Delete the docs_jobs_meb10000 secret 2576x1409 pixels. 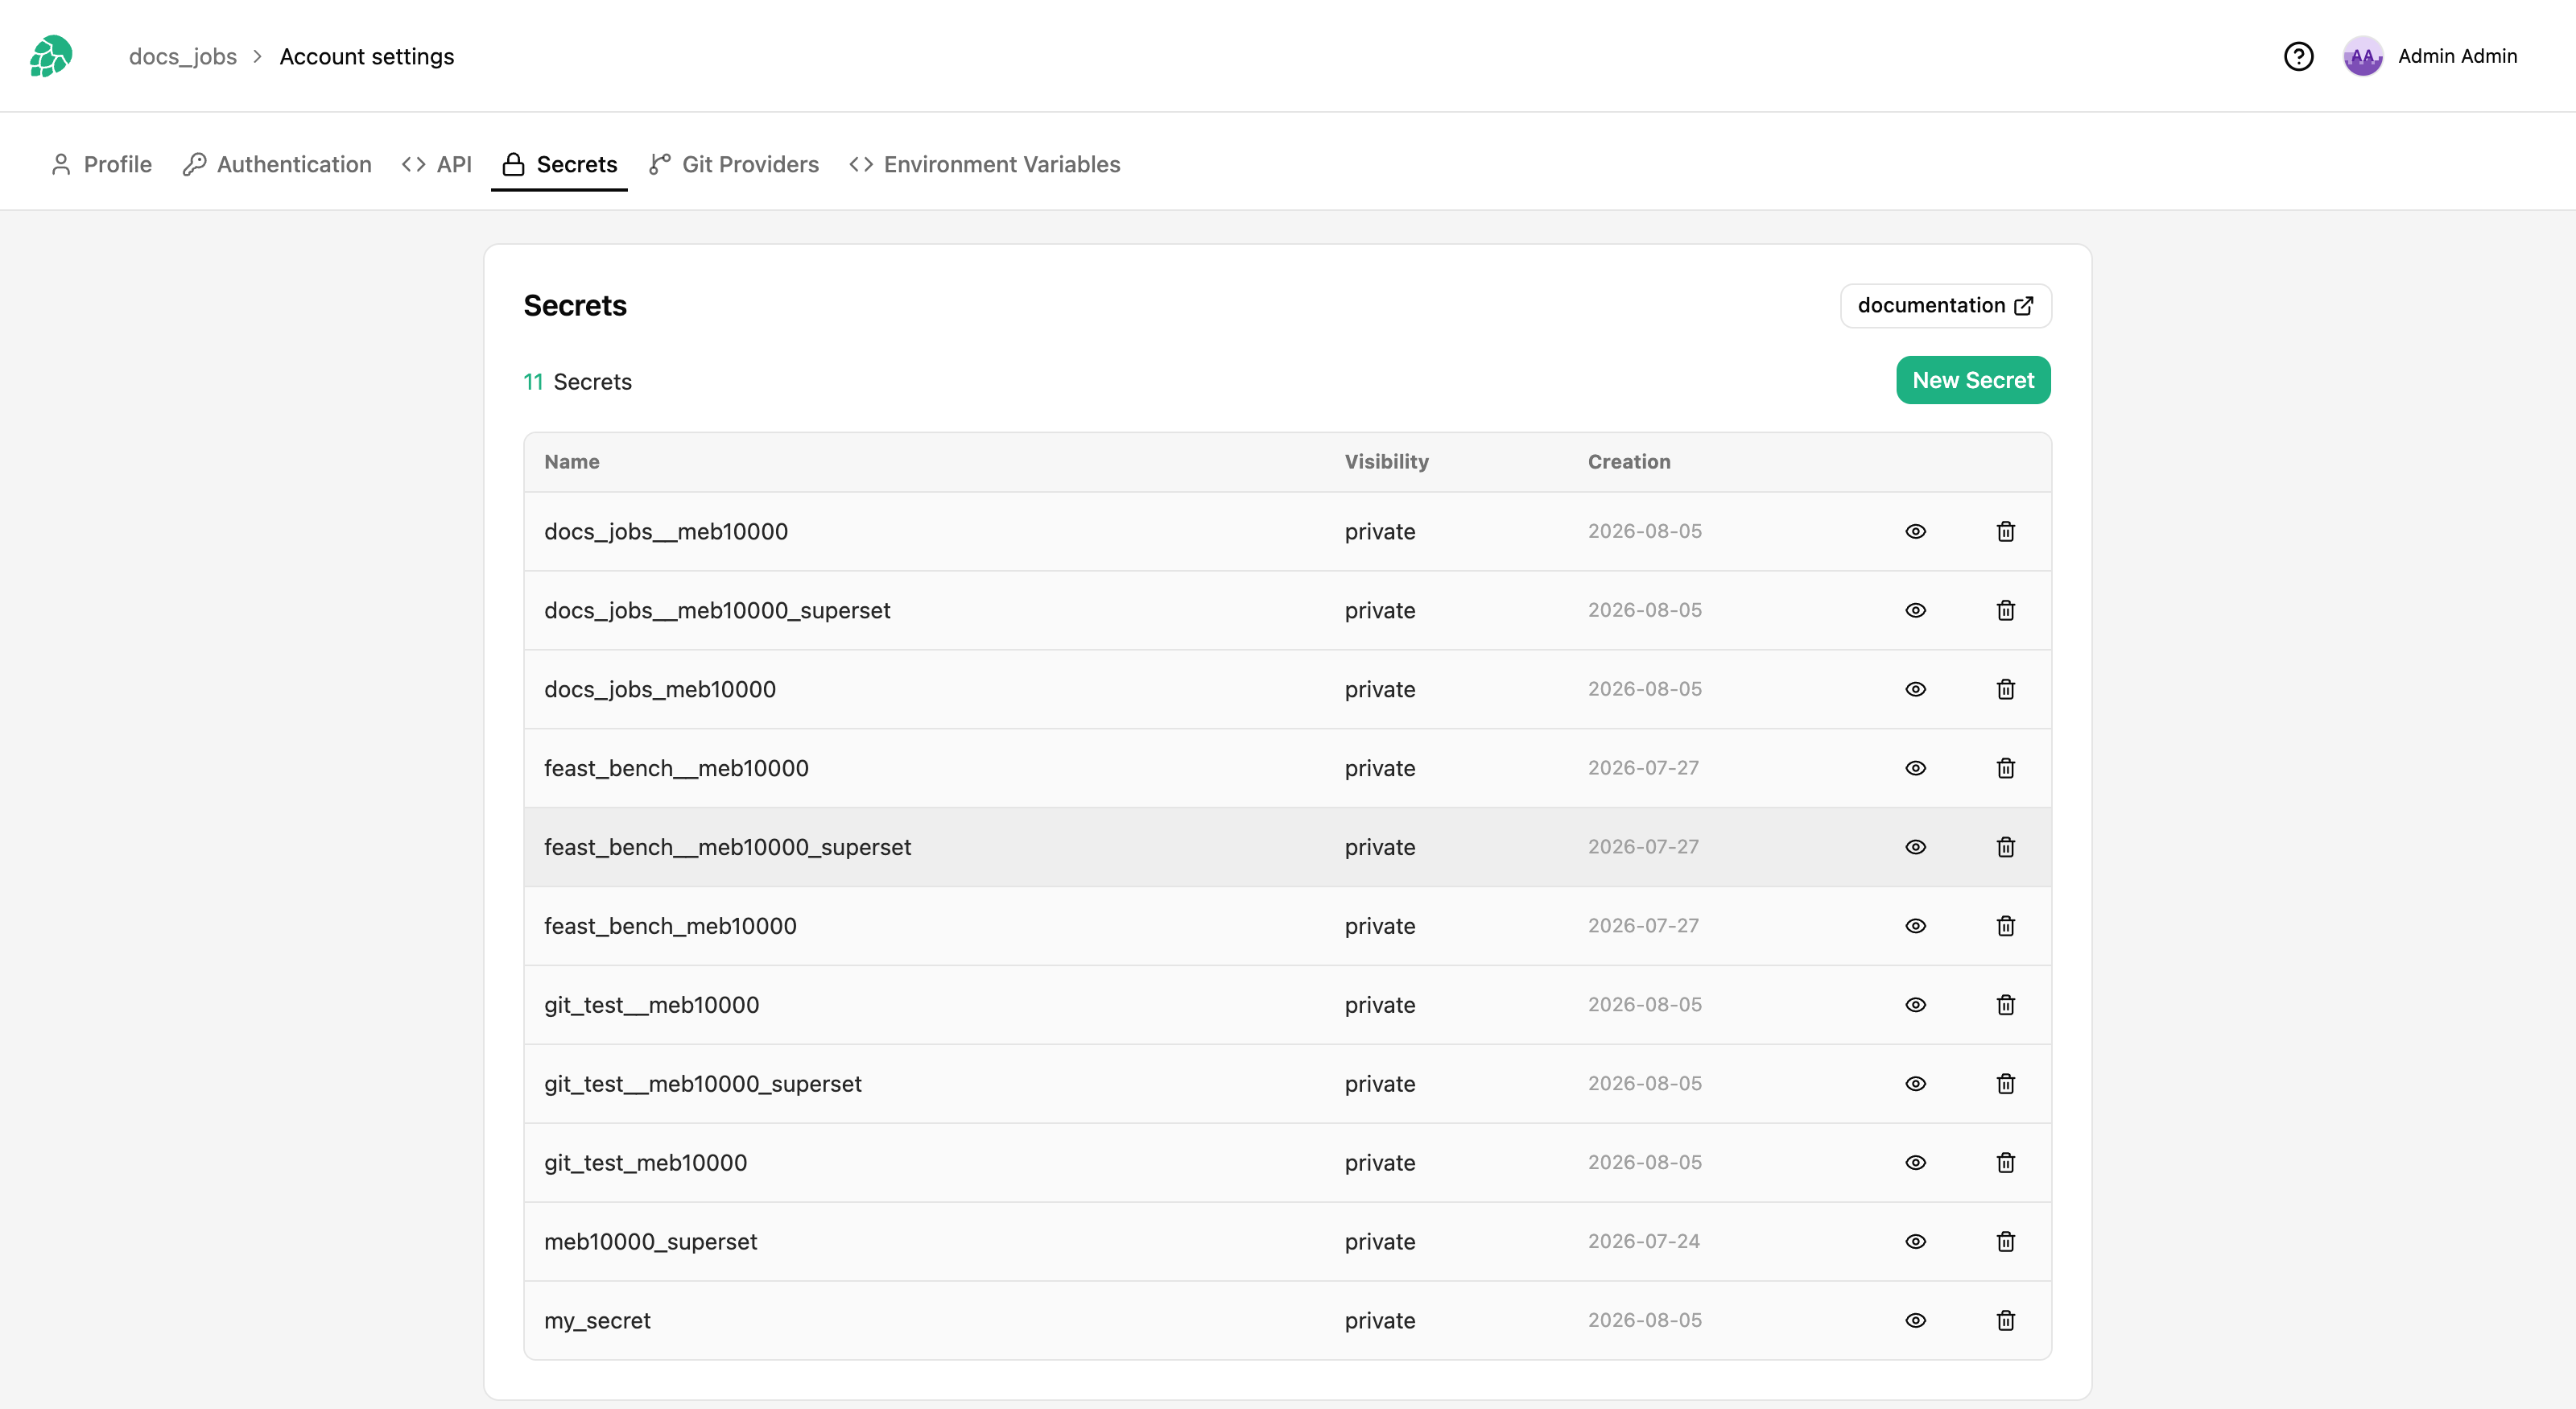point(2006,689)
